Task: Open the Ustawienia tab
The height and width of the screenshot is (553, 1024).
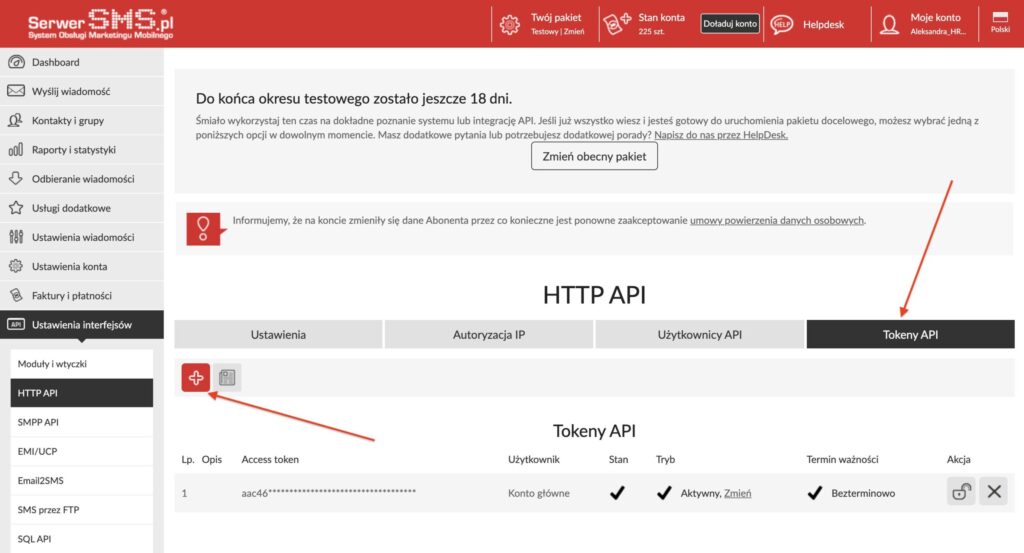Action: (x=278, y=335)
